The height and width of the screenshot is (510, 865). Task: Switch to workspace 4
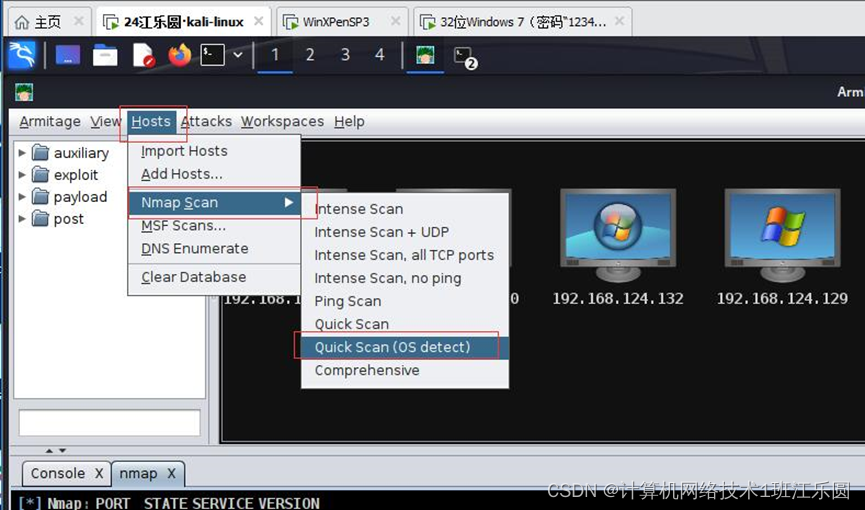pyautogui.click(x=380, y=55)
